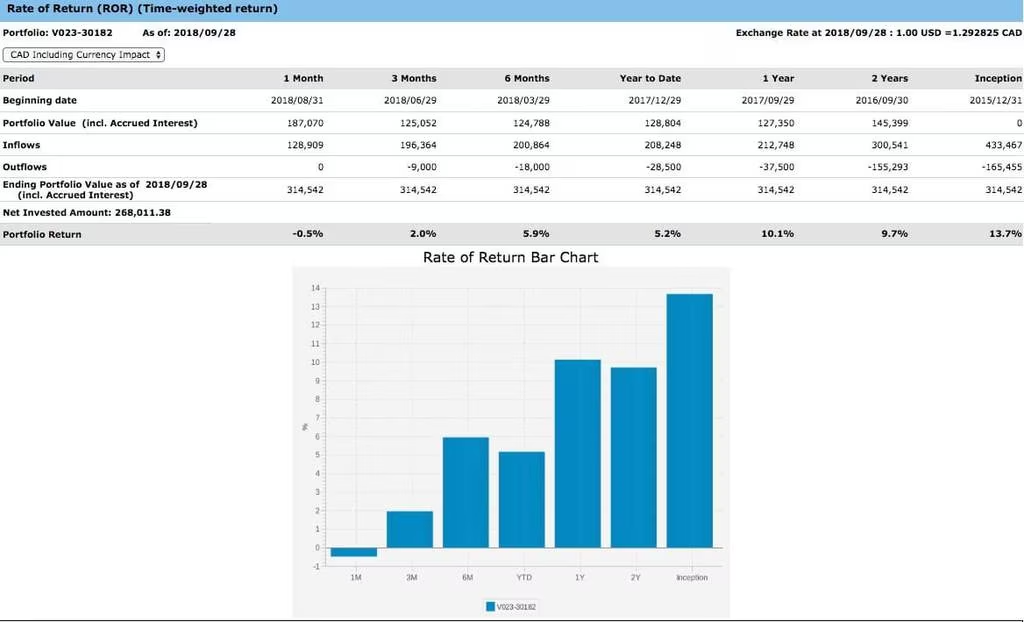
Task: Select the Rate of Return (ROR) title bar
Action: (x=142, y=9)
